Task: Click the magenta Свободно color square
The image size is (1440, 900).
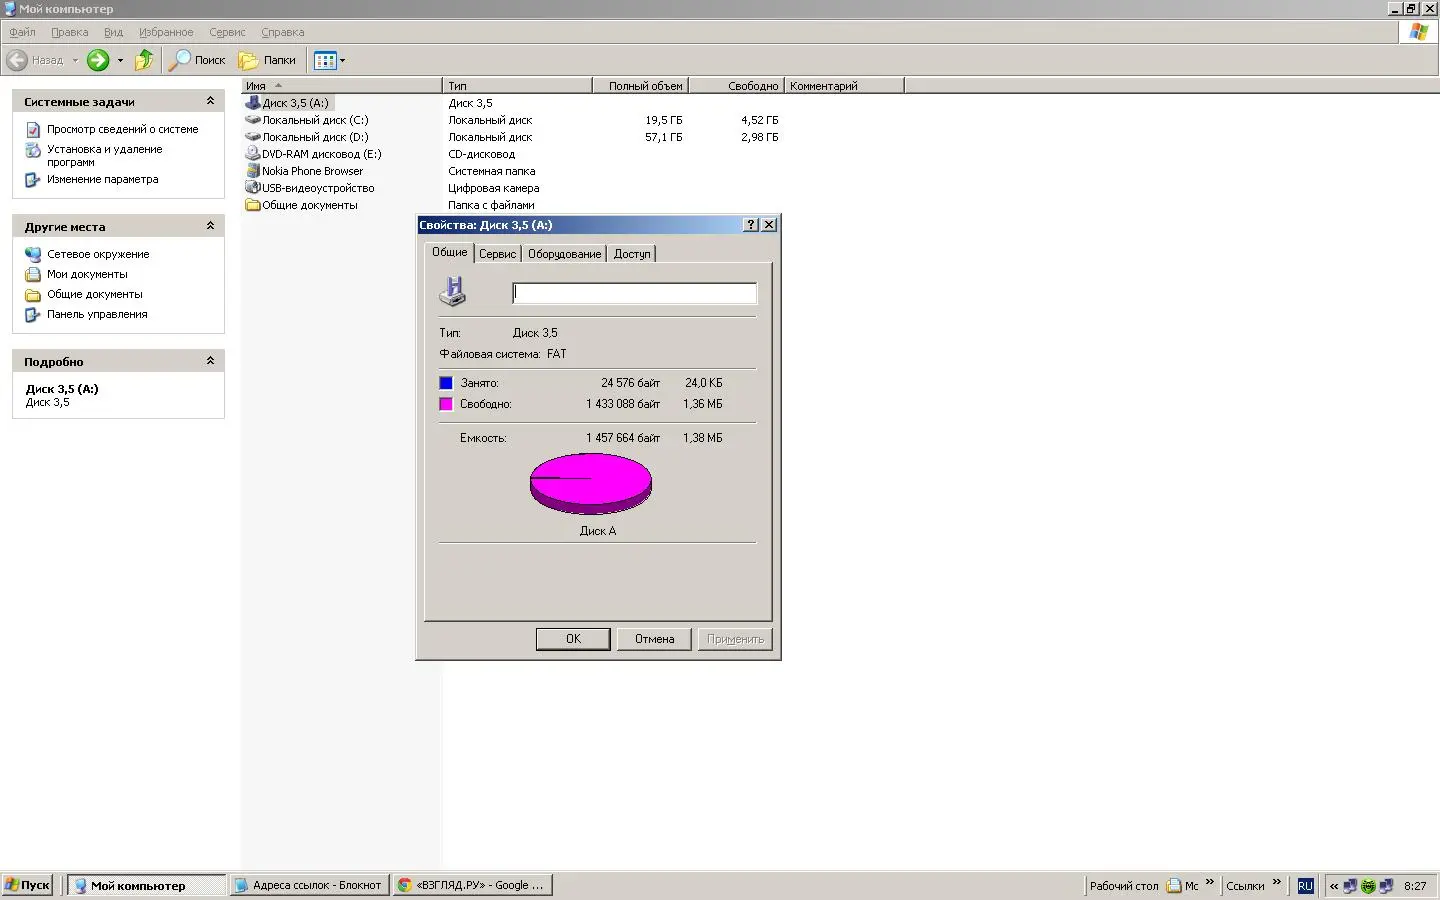Action: [x=446, y=404]
